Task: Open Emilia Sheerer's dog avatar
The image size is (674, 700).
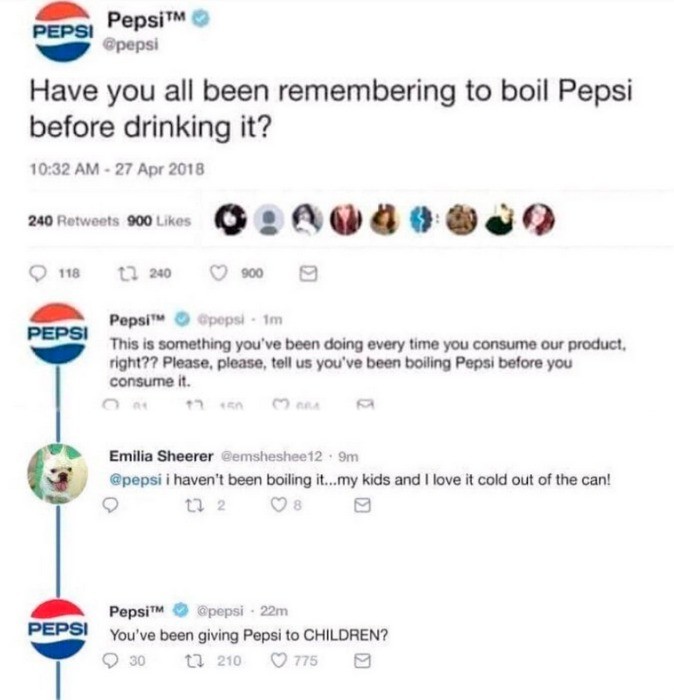Action: click(58, 474)
